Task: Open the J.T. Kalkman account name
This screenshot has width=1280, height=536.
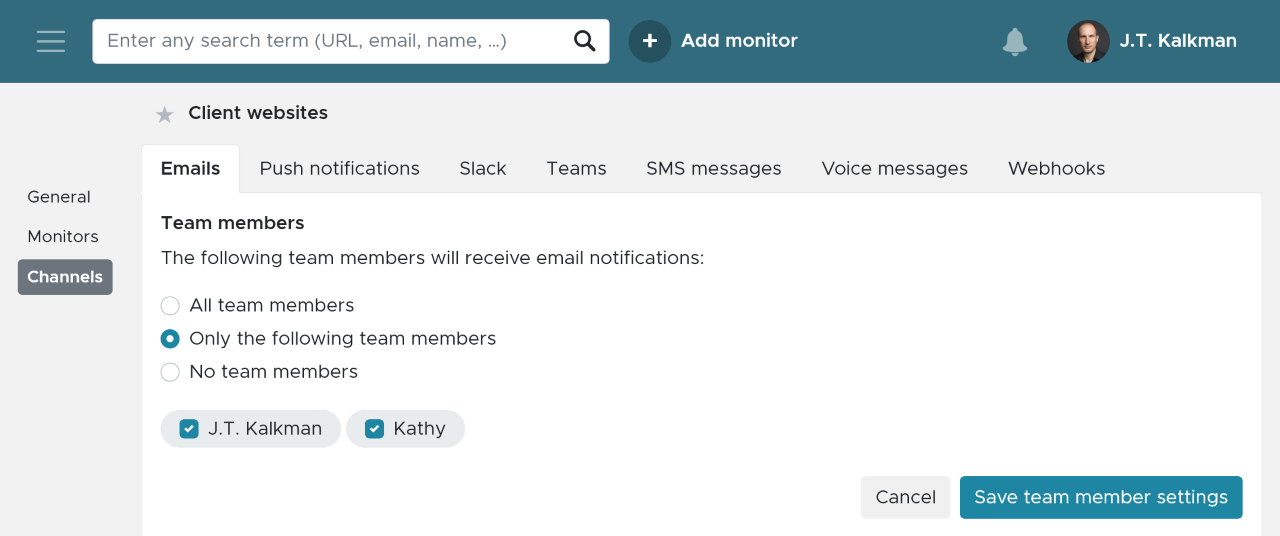Action: point(1178,41)
